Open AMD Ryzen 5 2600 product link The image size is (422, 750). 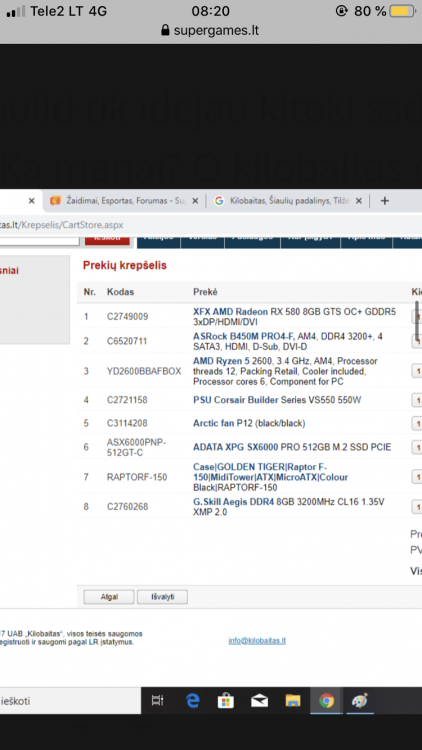[x=285, y=371]
